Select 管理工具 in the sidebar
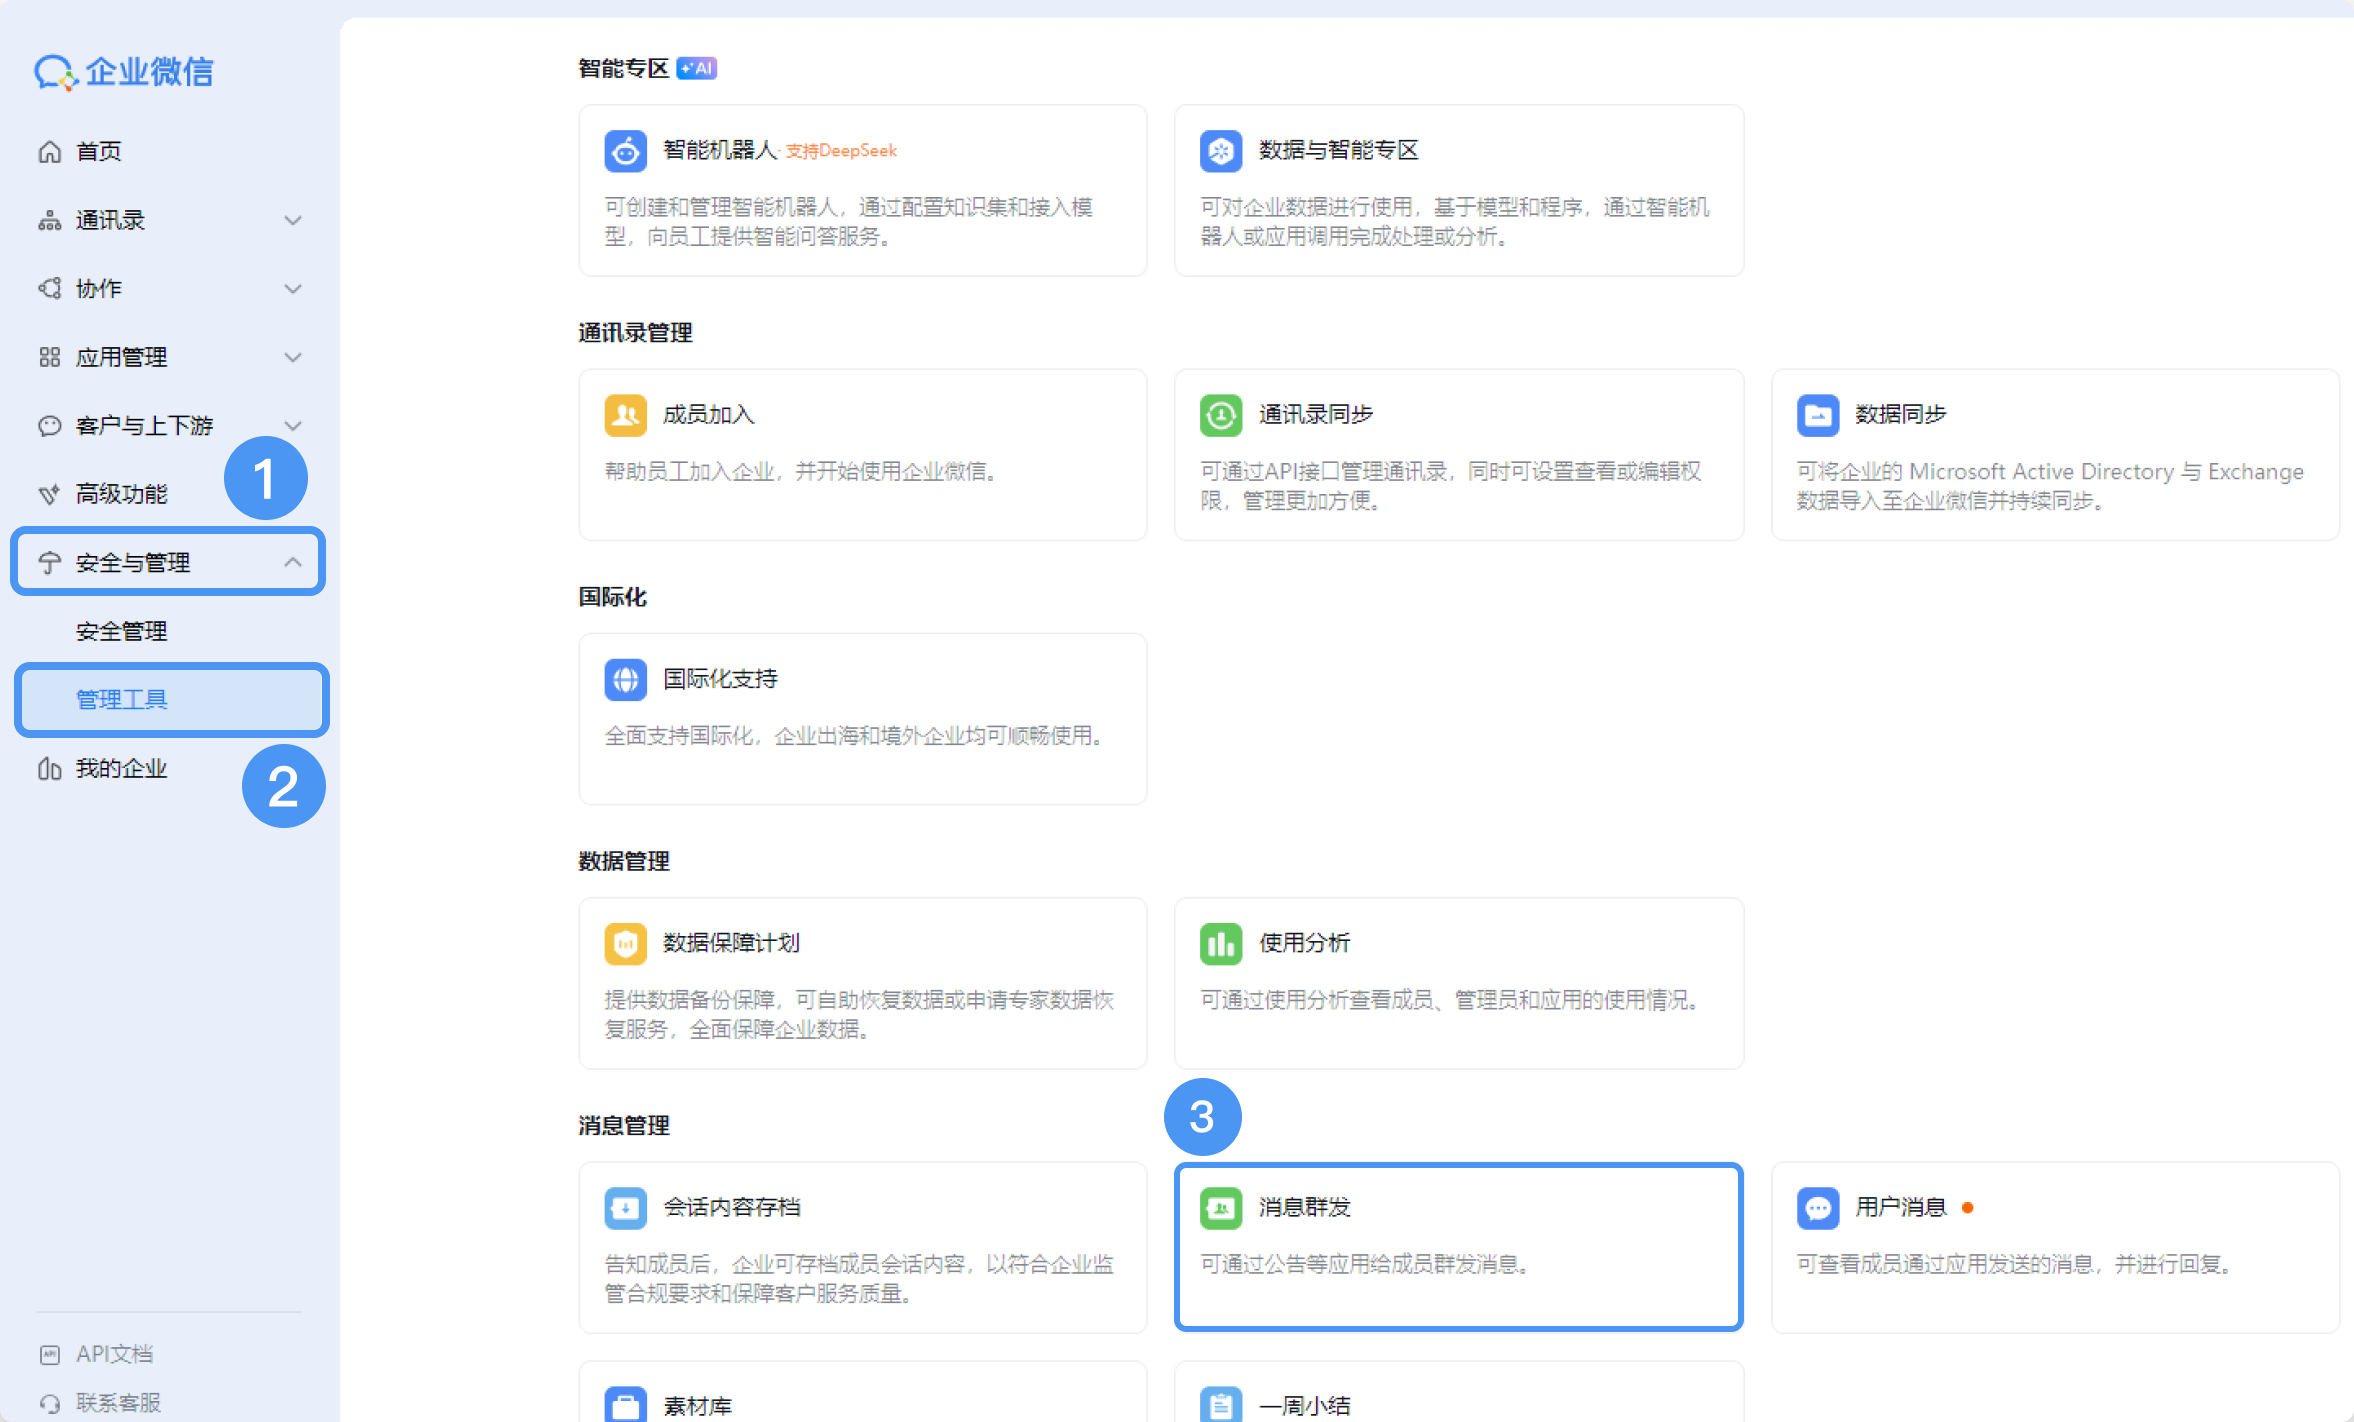This screenshot has height=1422, width=2354. [122, 699]
